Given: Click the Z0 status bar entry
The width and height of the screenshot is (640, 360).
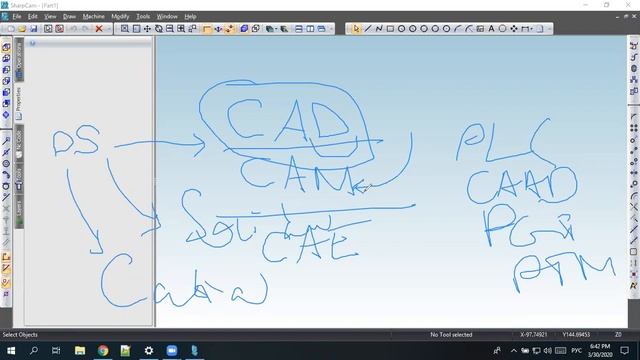Looking at the screenshot, I should 618,335.
